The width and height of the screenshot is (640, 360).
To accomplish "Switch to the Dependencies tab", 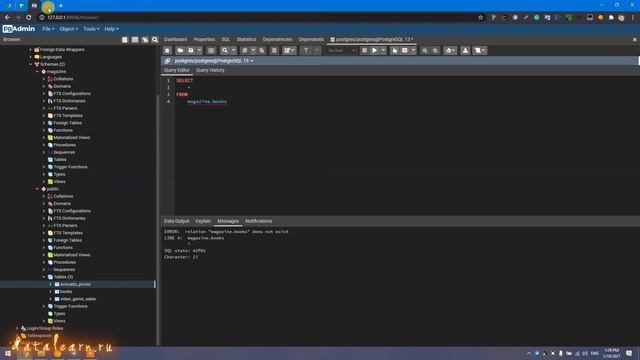I will pos(278,40).
